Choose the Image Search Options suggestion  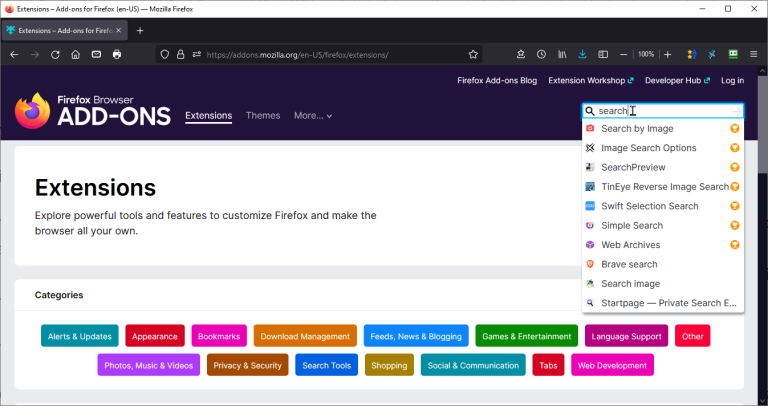click(x=663, y=148)
